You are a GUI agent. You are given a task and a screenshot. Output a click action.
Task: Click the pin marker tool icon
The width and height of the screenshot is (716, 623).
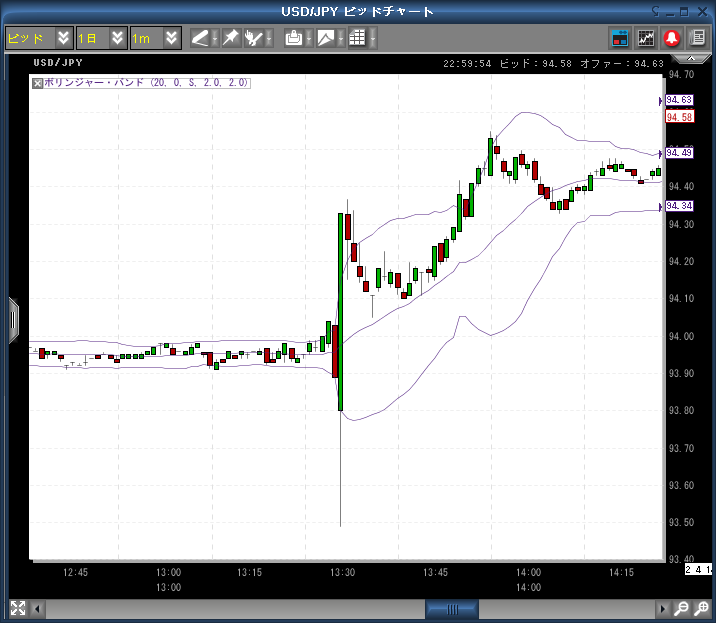coord(231,38)
